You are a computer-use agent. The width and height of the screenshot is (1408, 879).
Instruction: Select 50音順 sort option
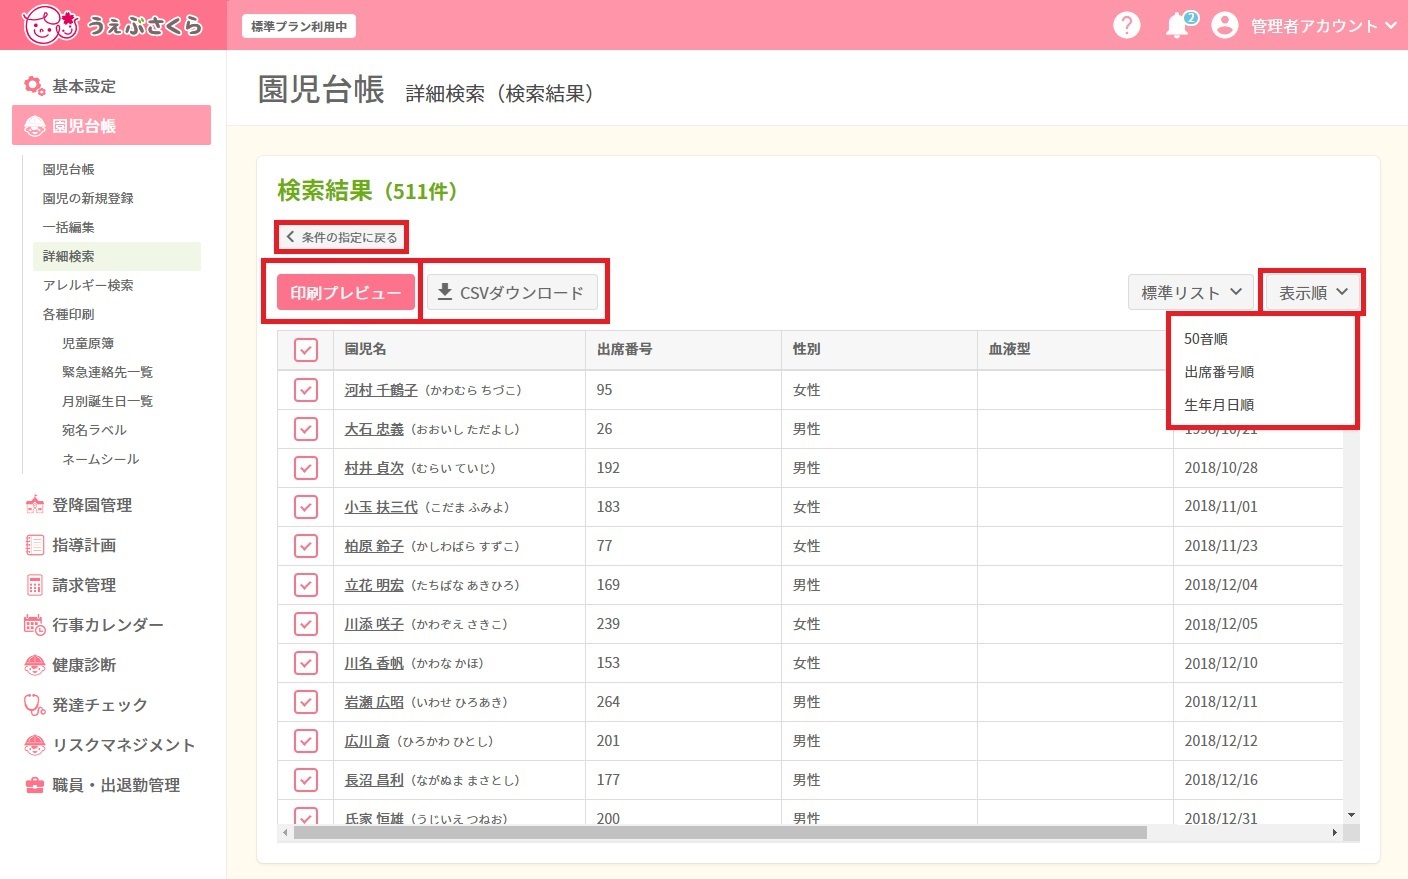point(1206,339)
